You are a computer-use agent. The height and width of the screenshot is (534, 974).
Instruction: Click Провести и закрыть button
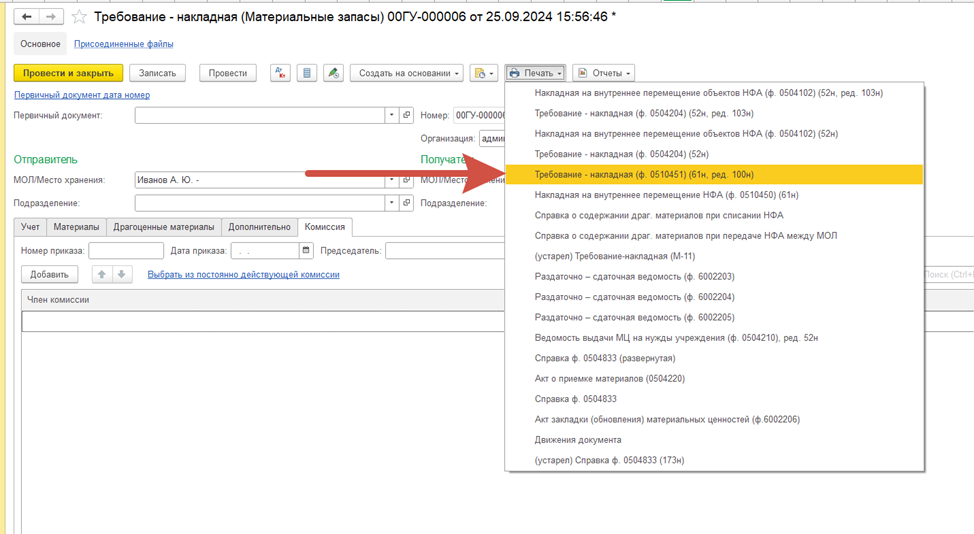click(68, 73)
